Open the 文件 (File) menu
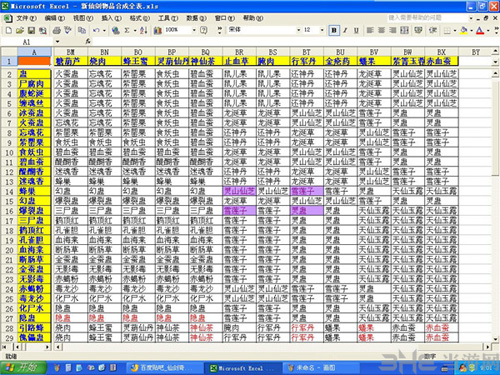The height and width of the screenshot is (375, 500). click(x=26, y=18)
